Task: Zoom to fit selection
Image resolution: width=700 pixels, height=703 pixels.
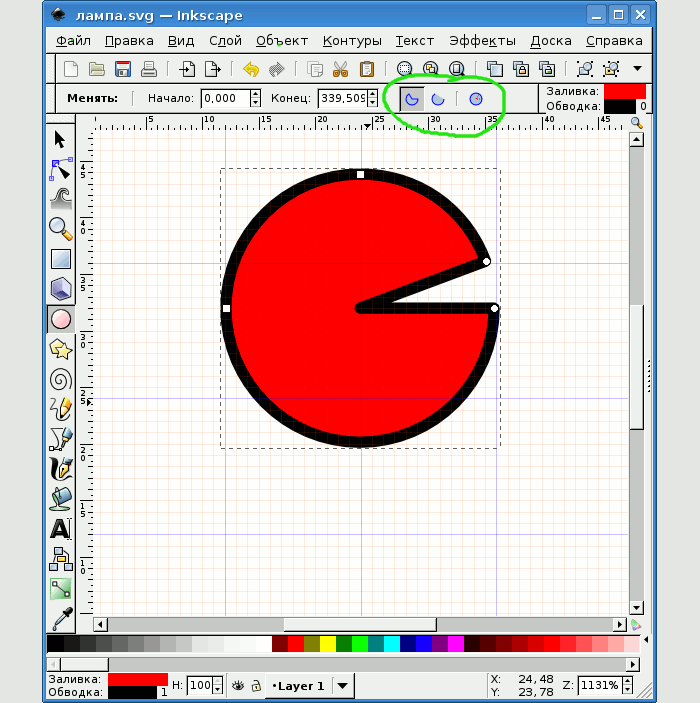Action: click(x=404, y=69)
